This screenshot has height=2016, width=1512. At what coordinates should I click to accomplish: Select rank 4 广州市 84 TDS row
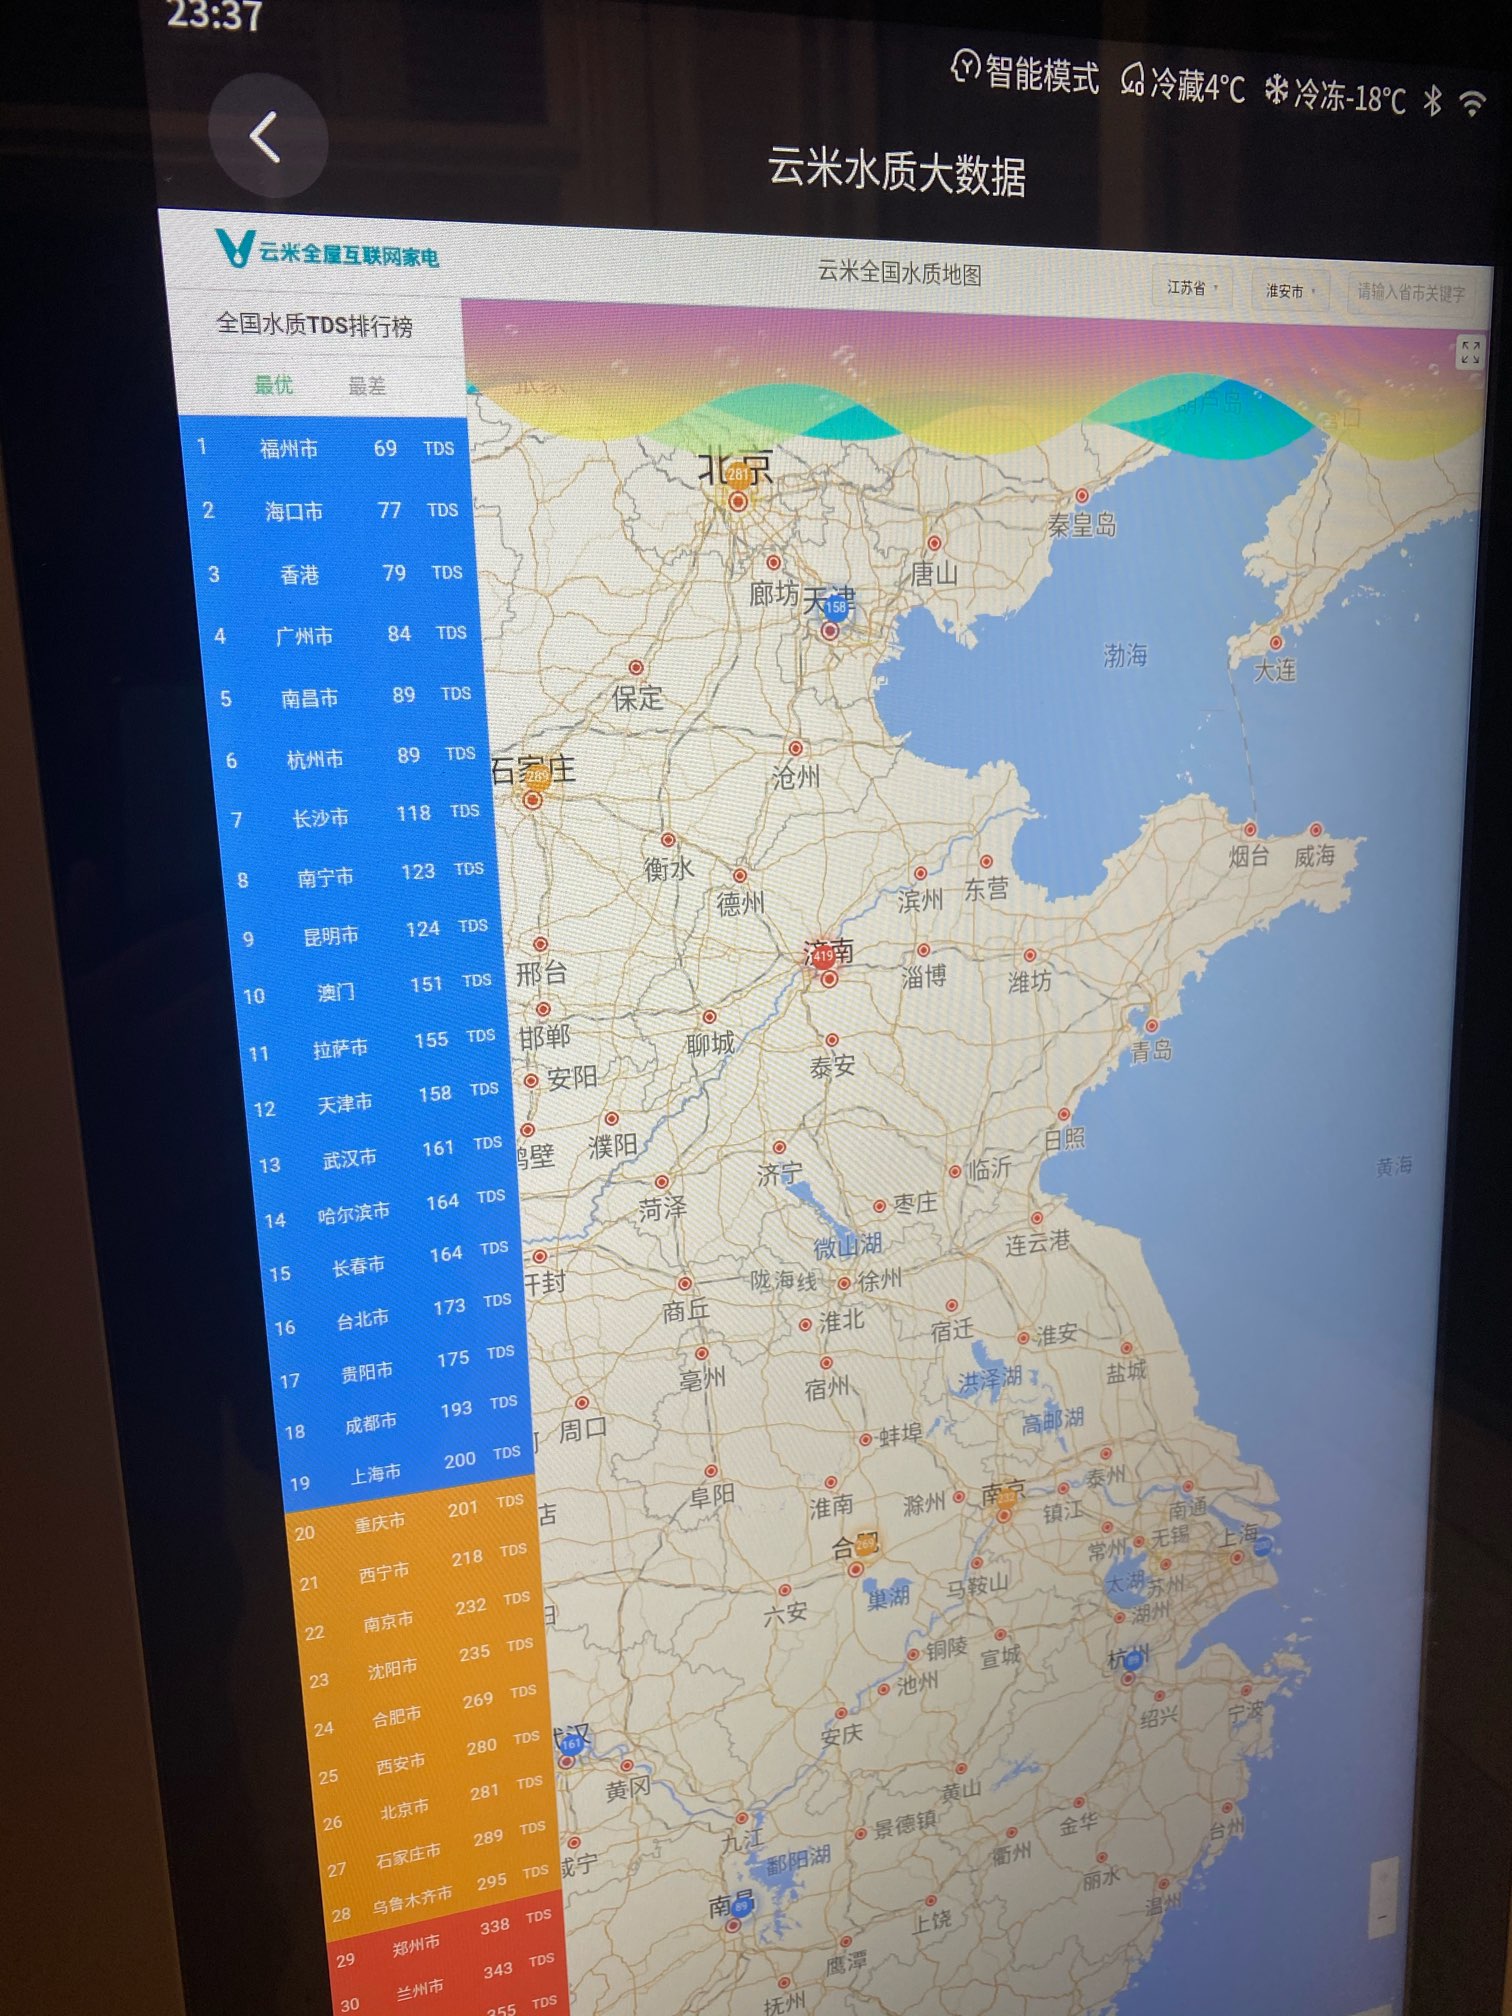pyautogui.click(x=342, y=635)
